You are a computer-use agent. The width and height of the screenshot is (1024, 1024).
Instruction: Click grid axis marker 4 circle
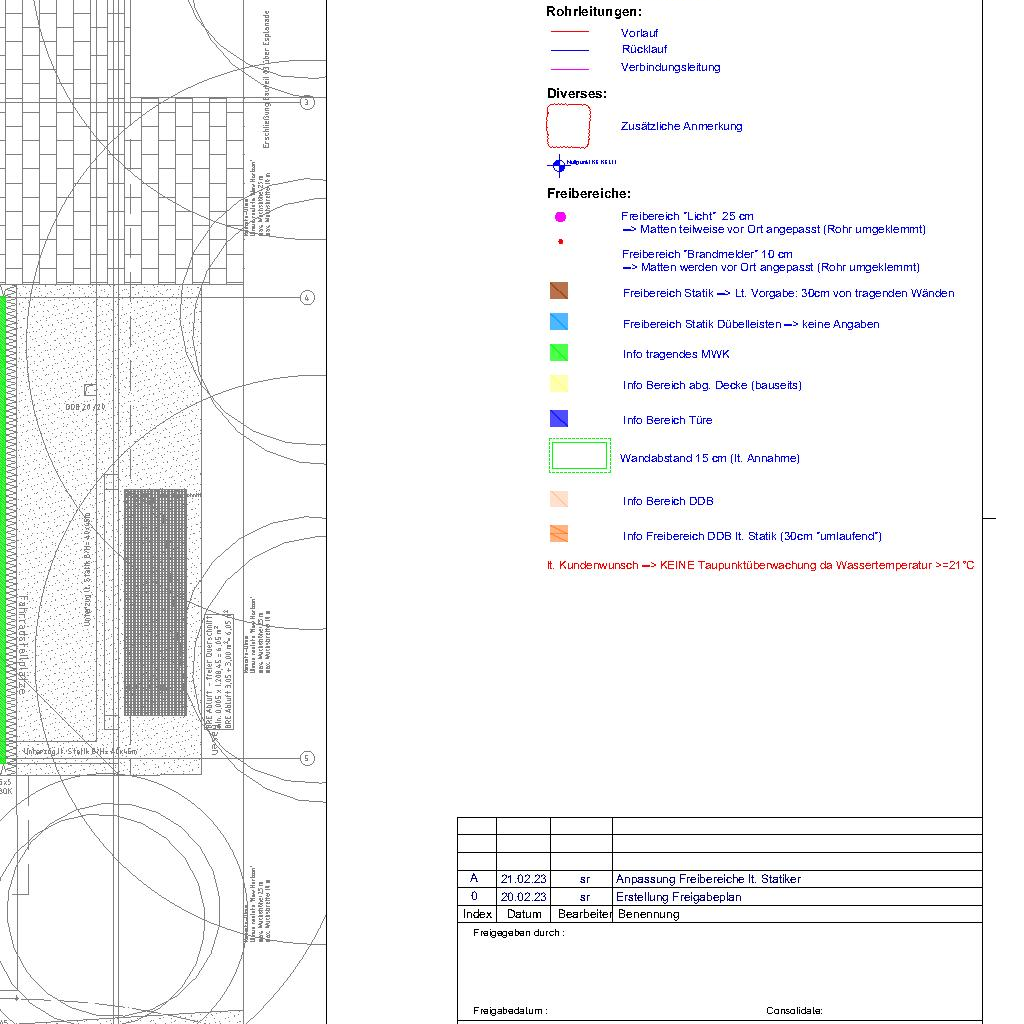pyautogui.click(x=307, y=298)
